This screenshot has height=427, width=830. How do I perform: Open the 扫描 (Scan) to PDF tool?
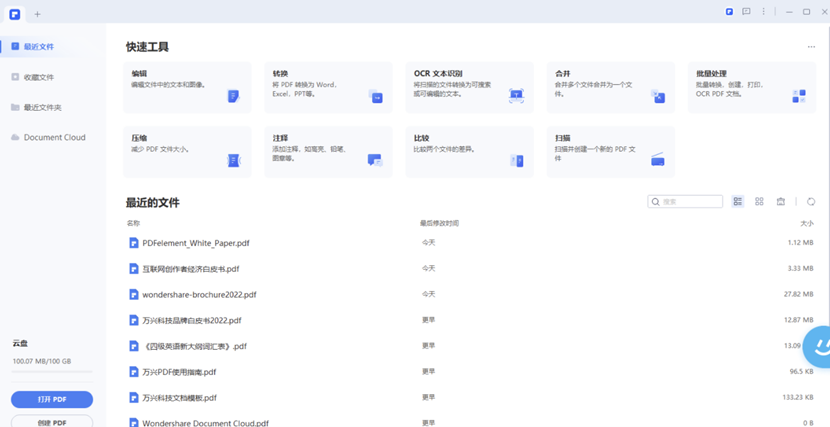(x=610, y=152)
